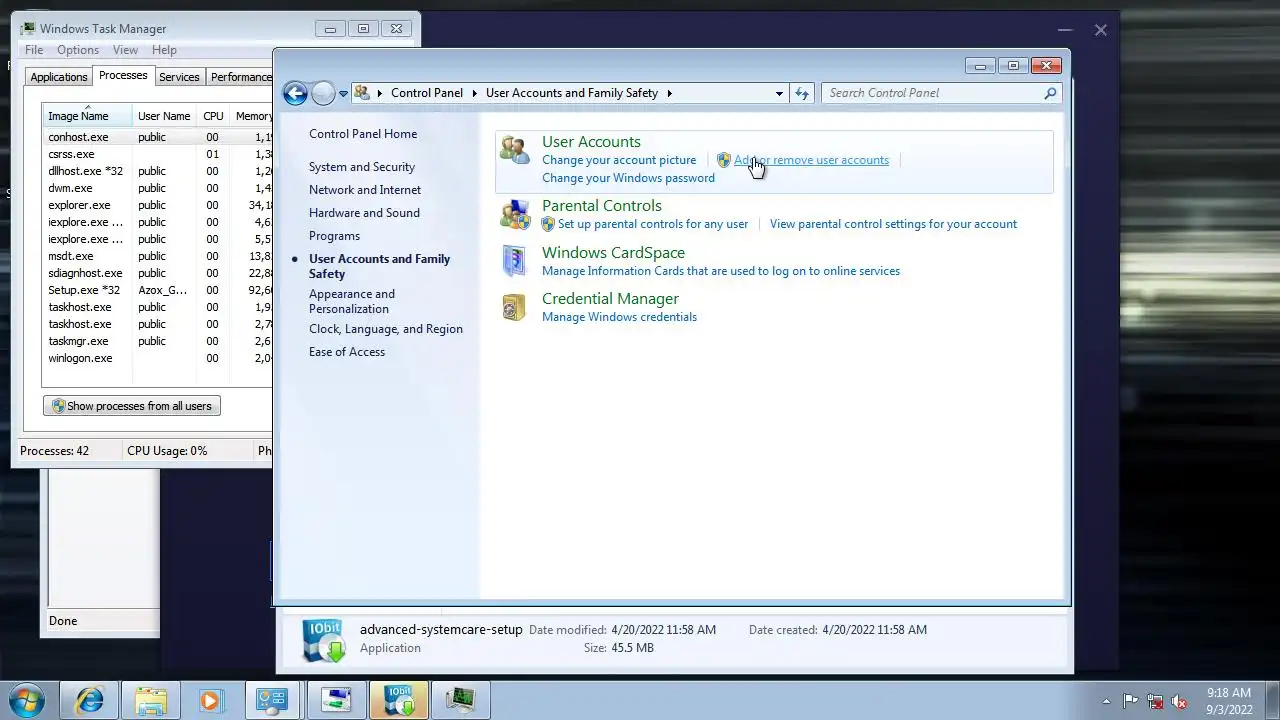Image resolution: width=1280 pixels, height=720 pixels.
Task: Open Manage Information Cards link
Action: (x=721, y=271)
